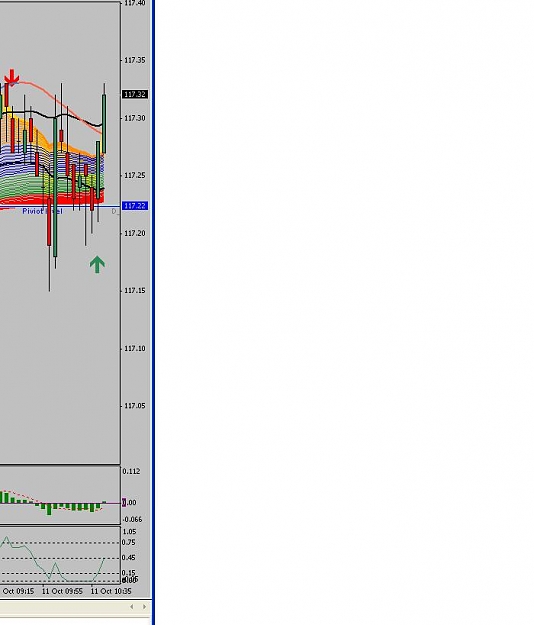534x625 pixels.
Task: Click the 0.45 oscillator level label
Action: pos(129,558)
